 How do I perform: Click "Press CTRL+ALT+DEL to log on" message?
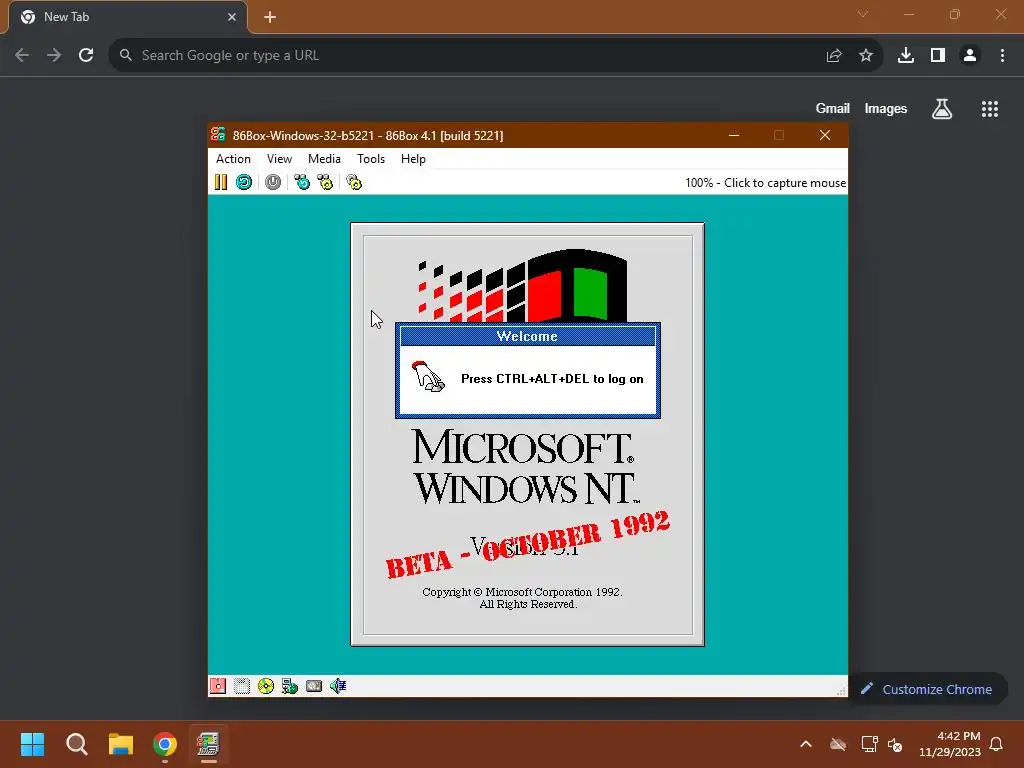(552, 379)
